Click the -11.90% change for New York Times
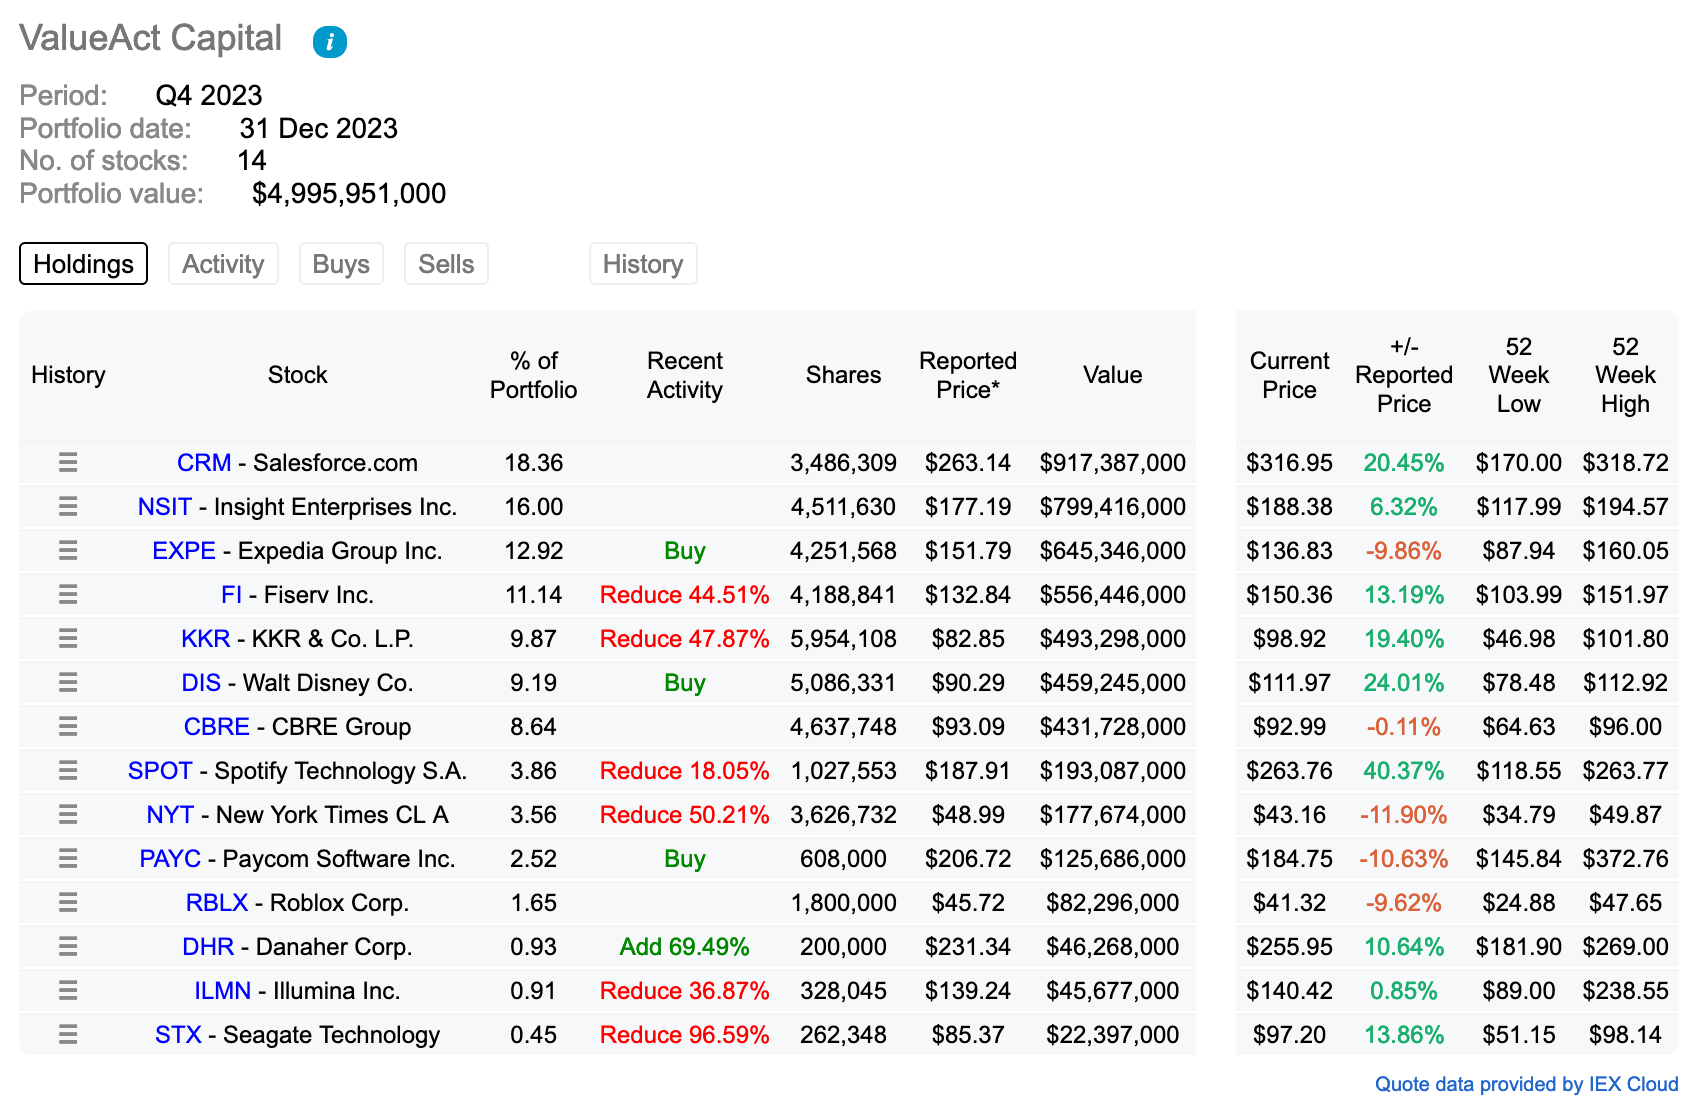Image resolution: width=1704 pixels, height=1112 pixels. 1404,815
